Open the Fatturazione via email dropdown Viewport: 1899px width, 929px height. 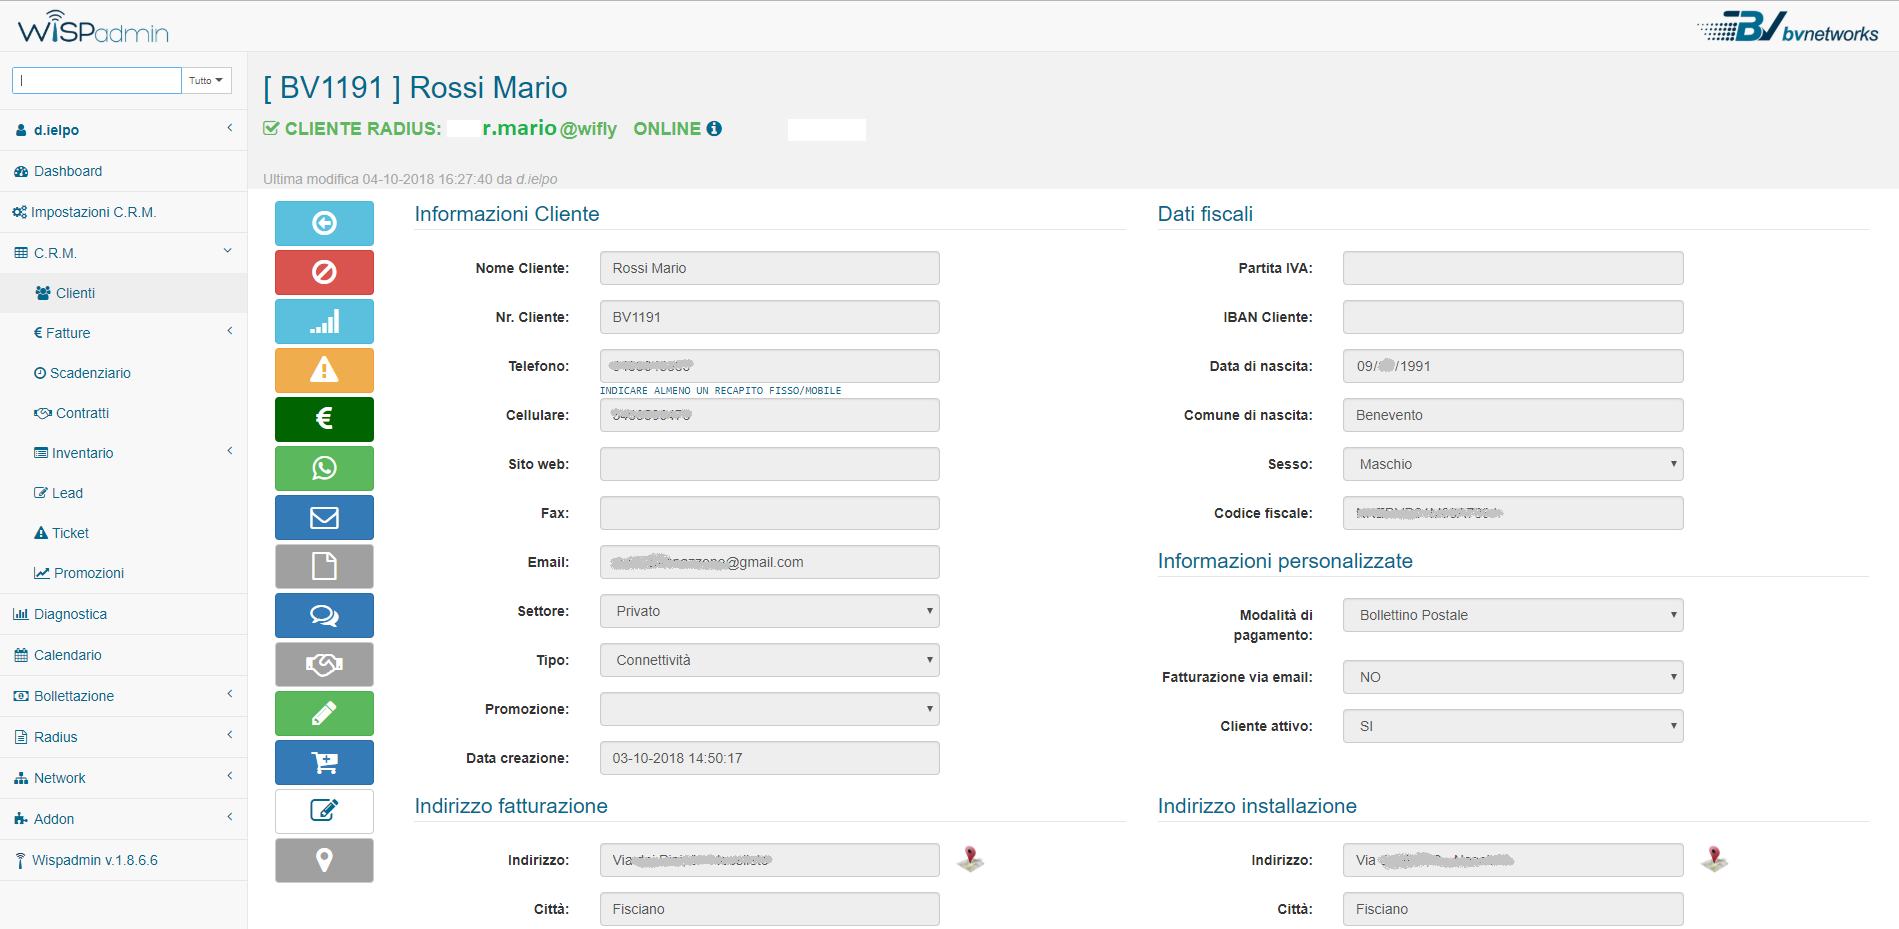[1513, 677]
